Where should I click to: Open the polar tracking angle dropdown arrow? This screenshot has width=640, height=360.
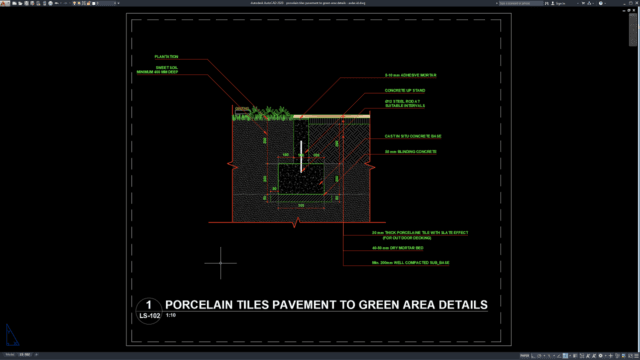[544, 356]
